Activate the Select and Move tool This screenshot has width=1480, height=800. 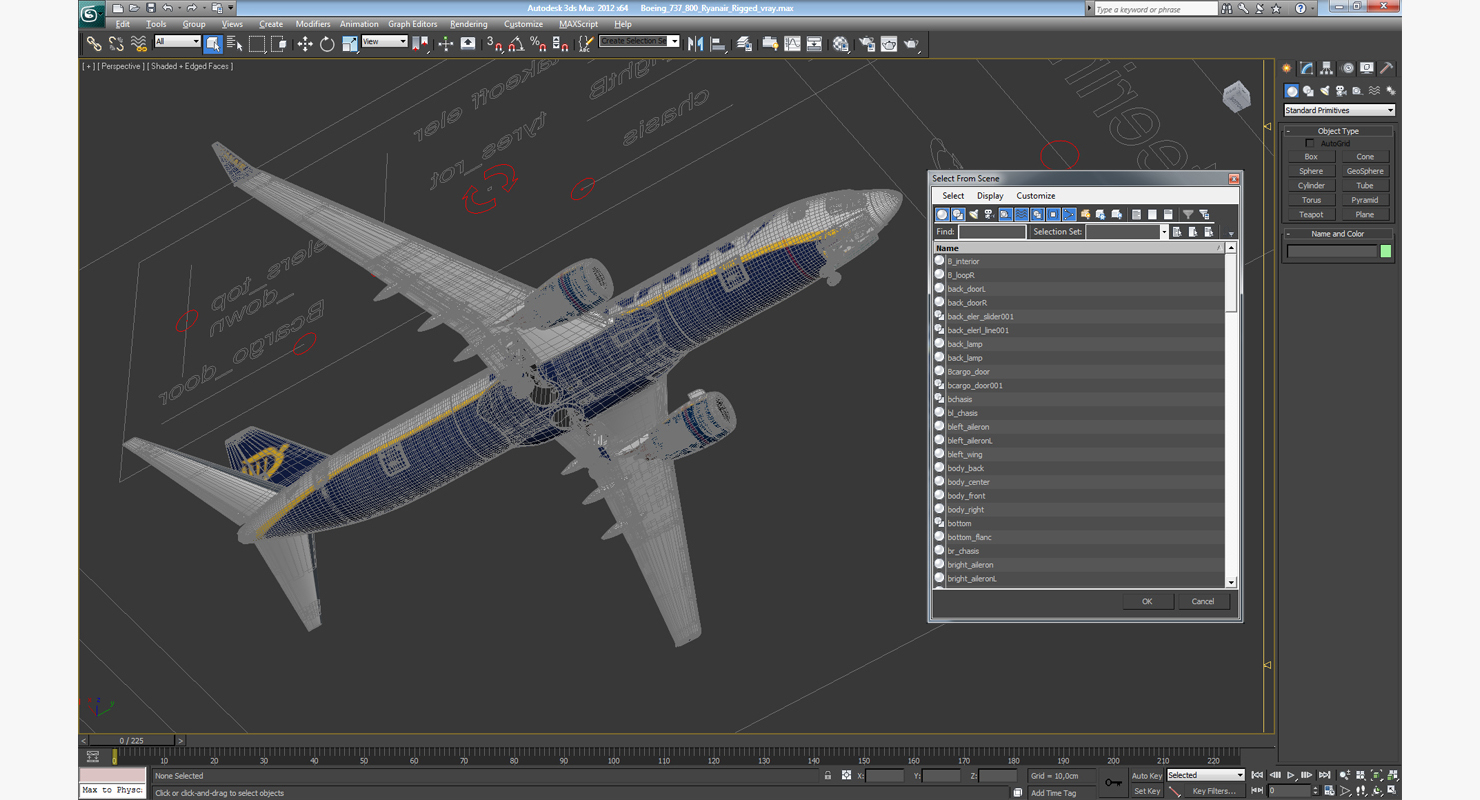tap(304, 44)
